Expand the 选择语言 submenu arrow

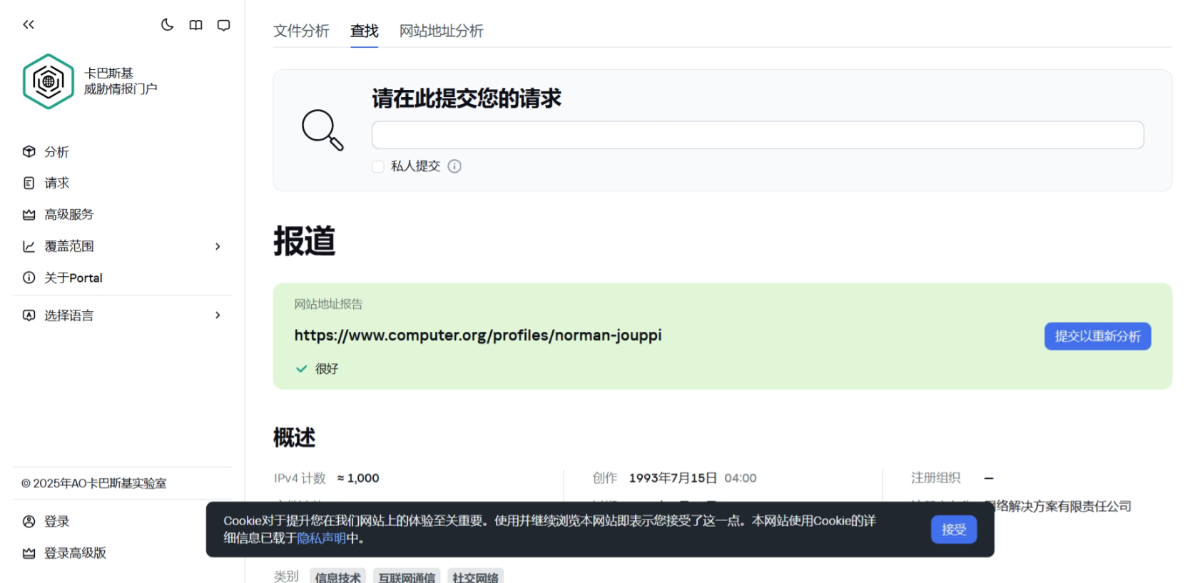pos(218,315)
